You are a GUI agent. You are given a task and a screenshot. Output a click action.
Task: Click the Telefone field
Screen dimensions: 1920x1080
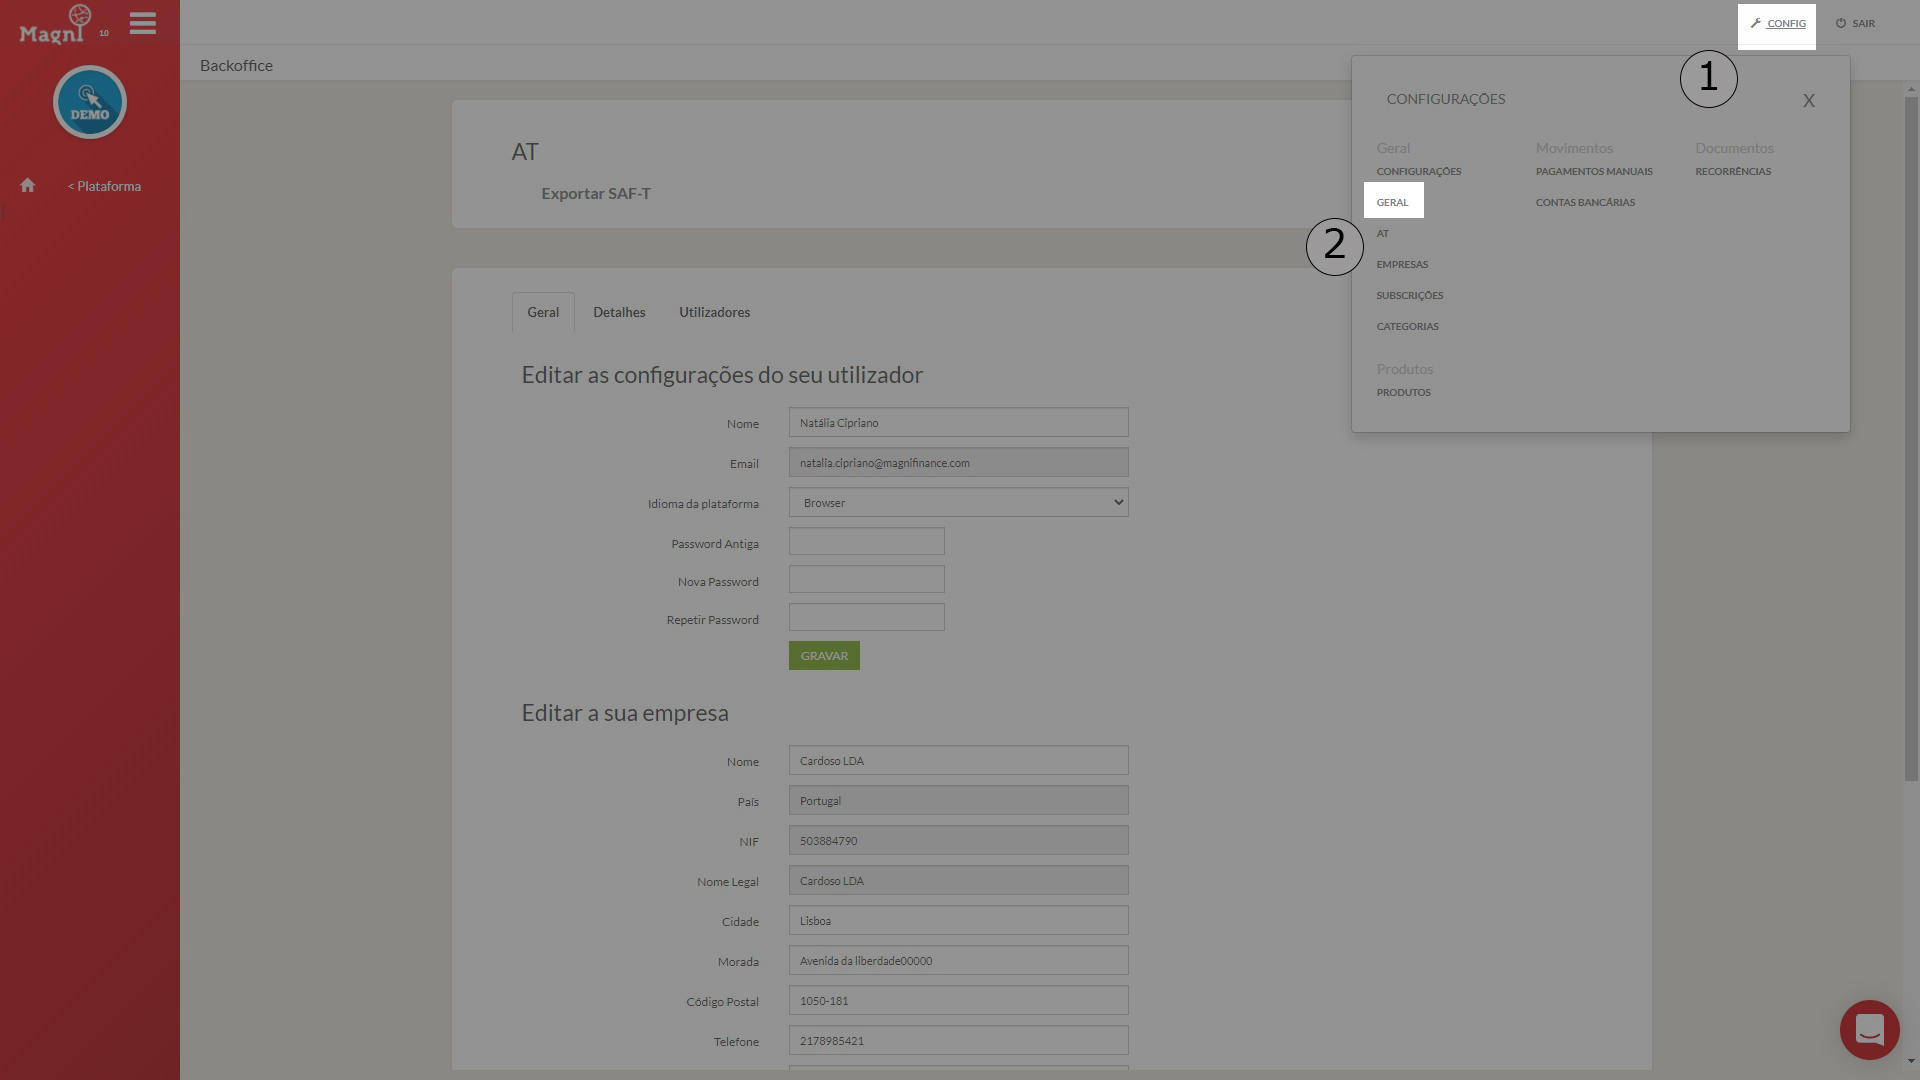pos(958,1041)
